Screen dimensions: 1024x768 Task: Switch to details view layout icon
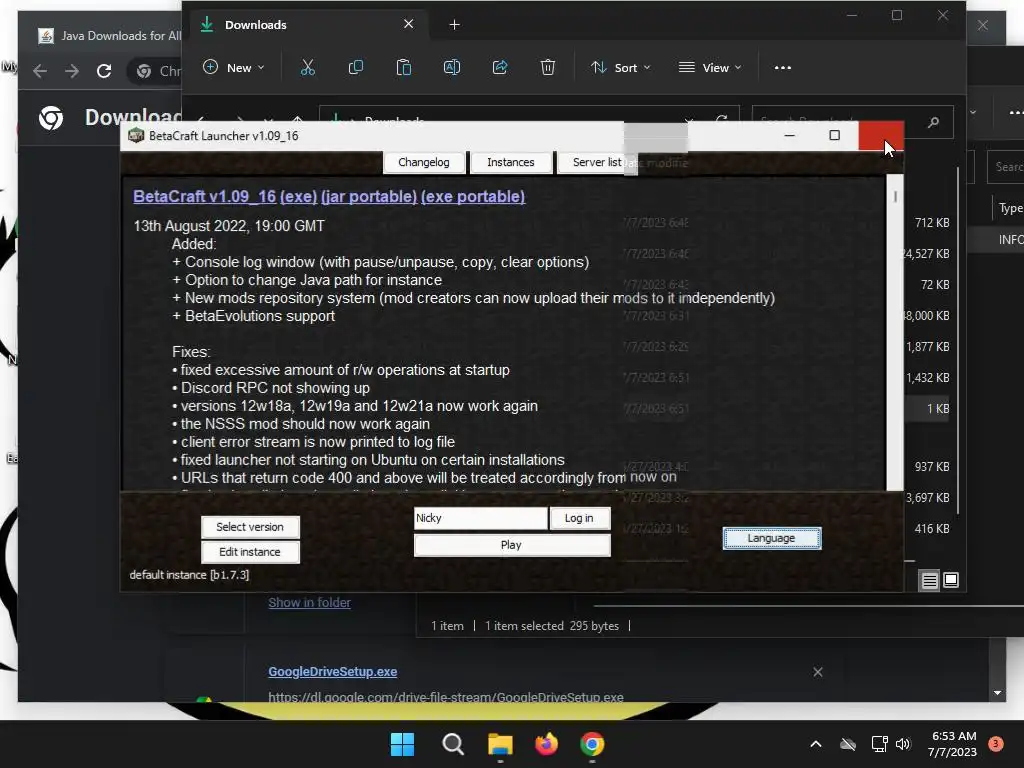929,580
